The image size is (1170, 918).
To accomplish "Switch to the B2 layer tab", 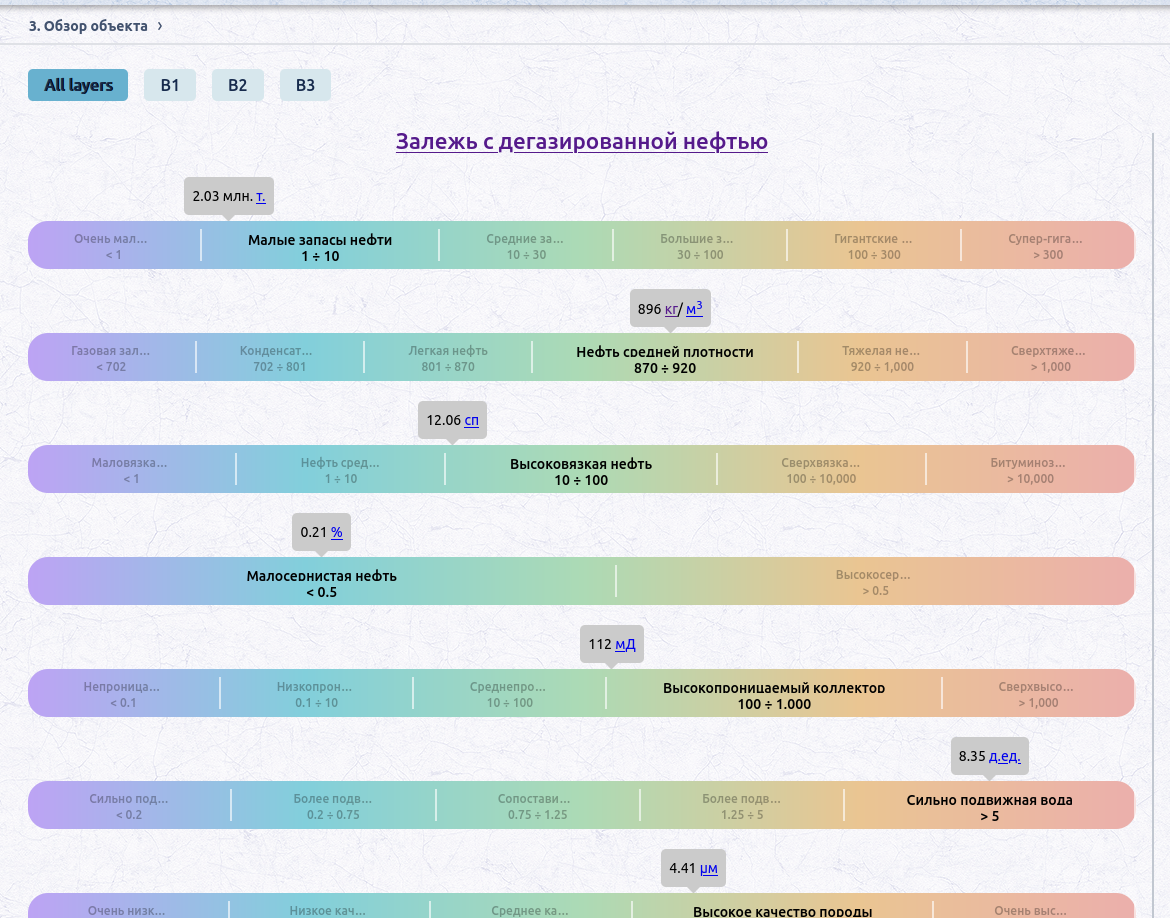I will click(237, 85).
